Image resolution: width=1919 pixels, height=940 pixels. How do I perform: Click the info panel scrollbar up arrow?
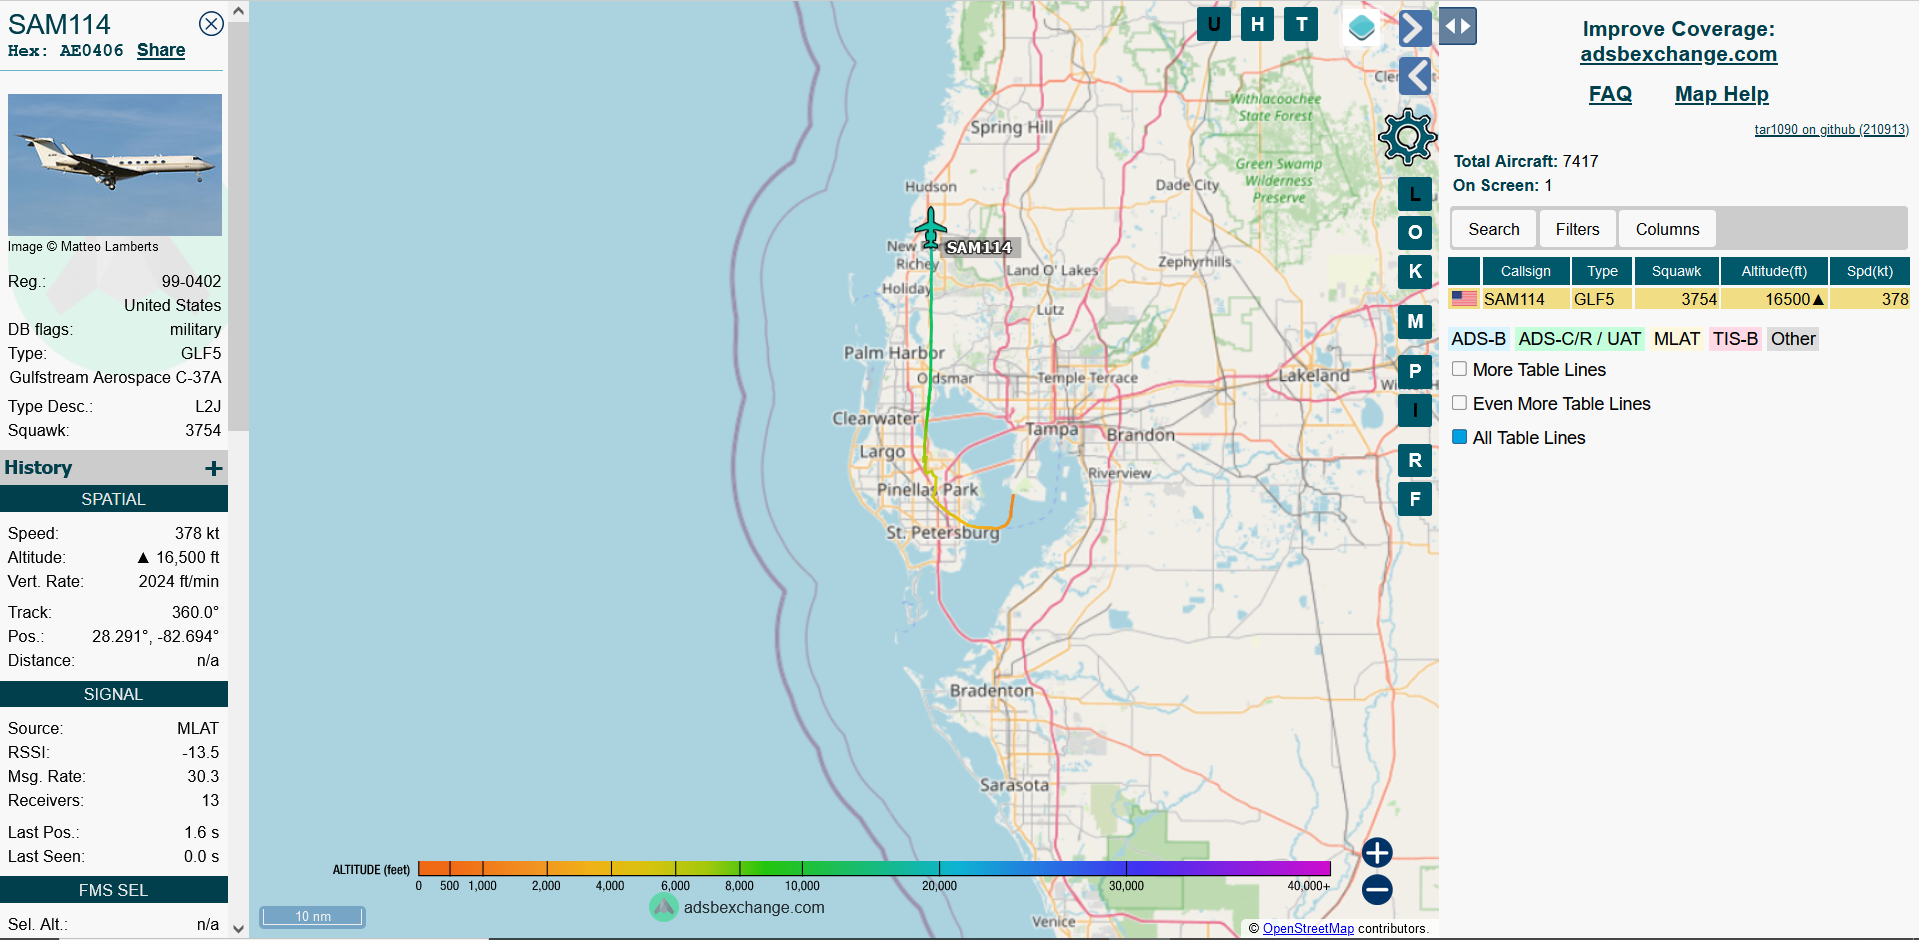[x=238, y=11]
